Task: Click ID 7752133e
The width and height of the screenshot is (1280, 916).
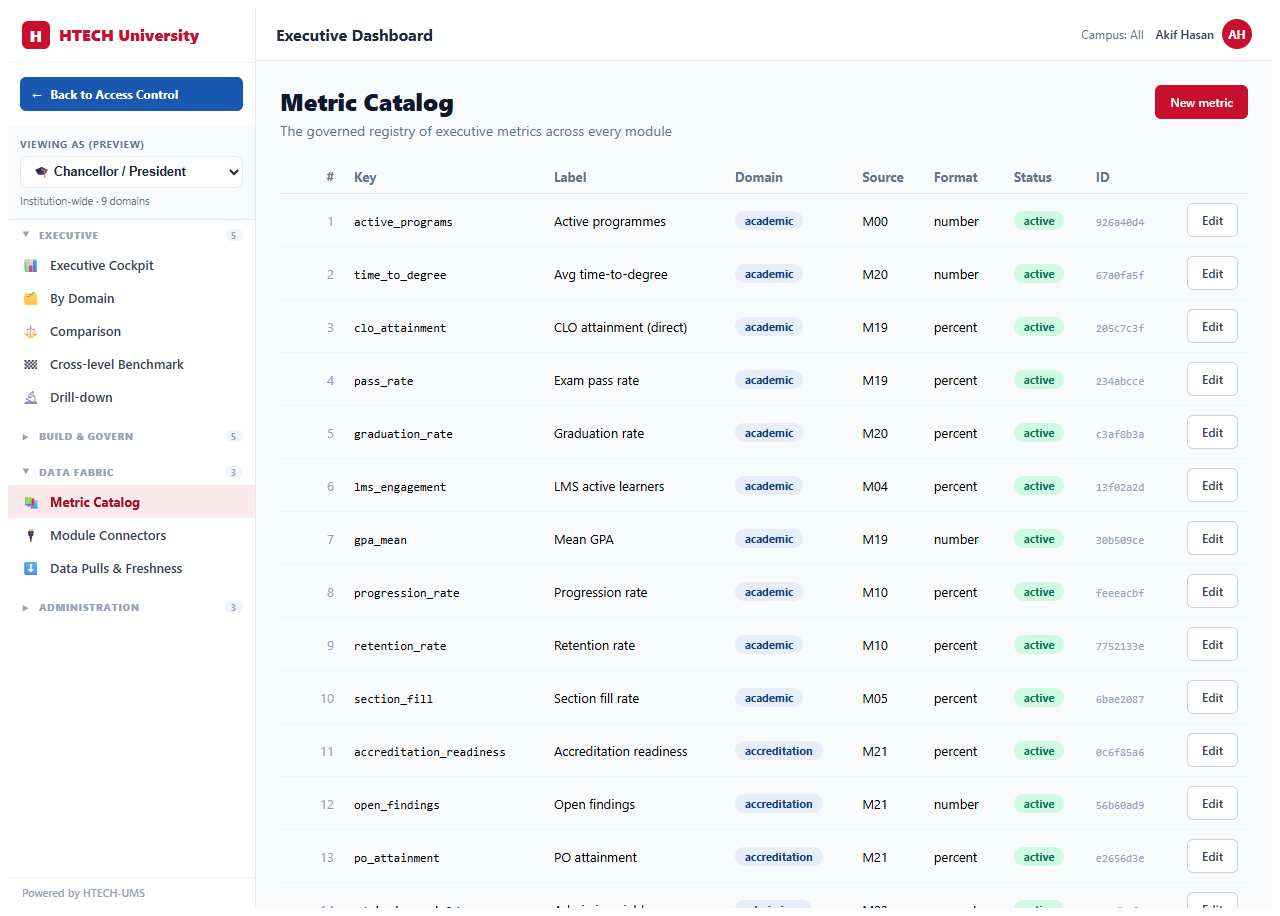Action: tap(1120, 646)
